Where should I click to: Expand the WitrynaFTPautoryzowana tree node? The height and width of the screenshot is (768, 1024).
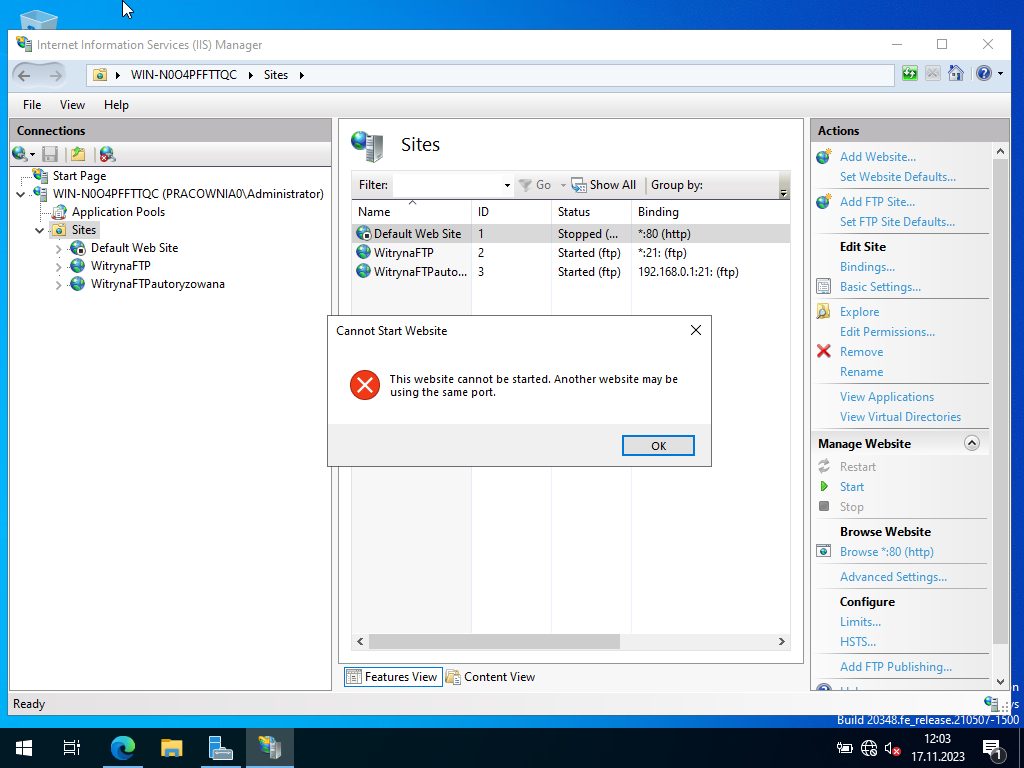tap(58, 285)
